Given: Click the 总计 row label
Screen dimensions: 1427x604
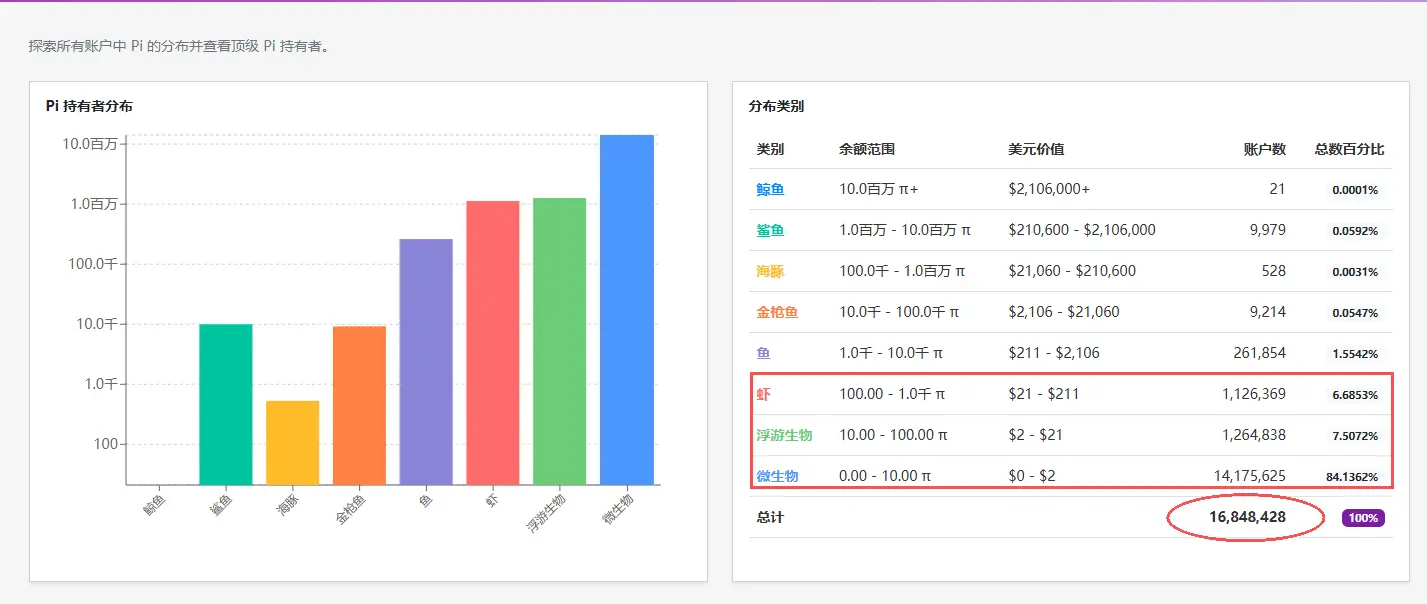Looking at the screenshot, I should click(x=770, y=518).
